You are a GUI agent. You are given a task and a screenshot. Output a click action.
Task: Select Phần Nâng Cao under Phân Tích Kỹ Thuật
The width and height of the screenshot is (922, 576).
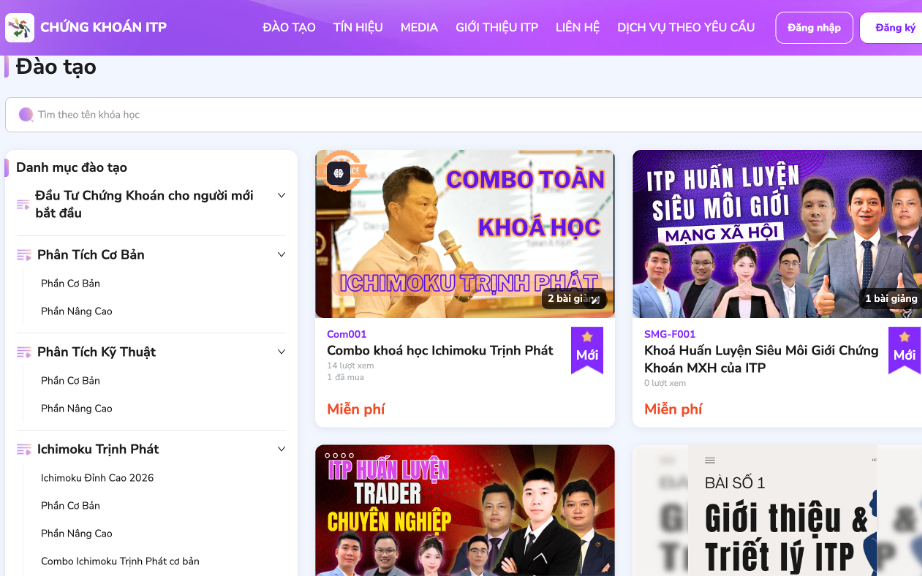76,408
